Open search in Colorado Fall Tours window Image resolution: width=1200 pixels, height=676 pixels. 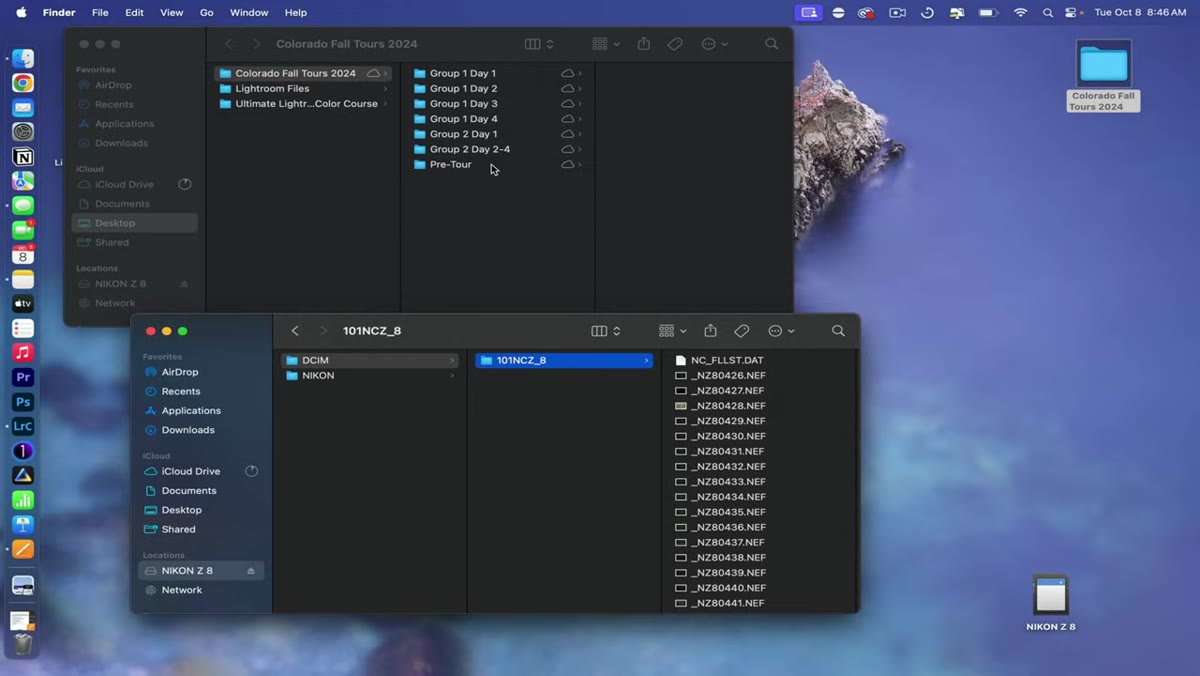tap(772, 44)
